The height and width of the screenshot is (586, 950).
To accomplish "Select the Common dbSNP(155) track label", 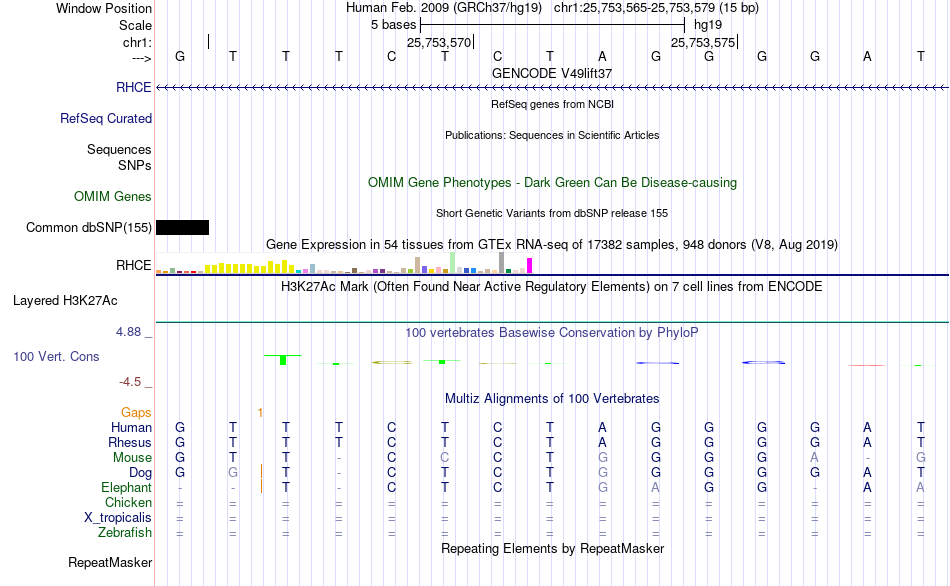I will tap(88, 227).
